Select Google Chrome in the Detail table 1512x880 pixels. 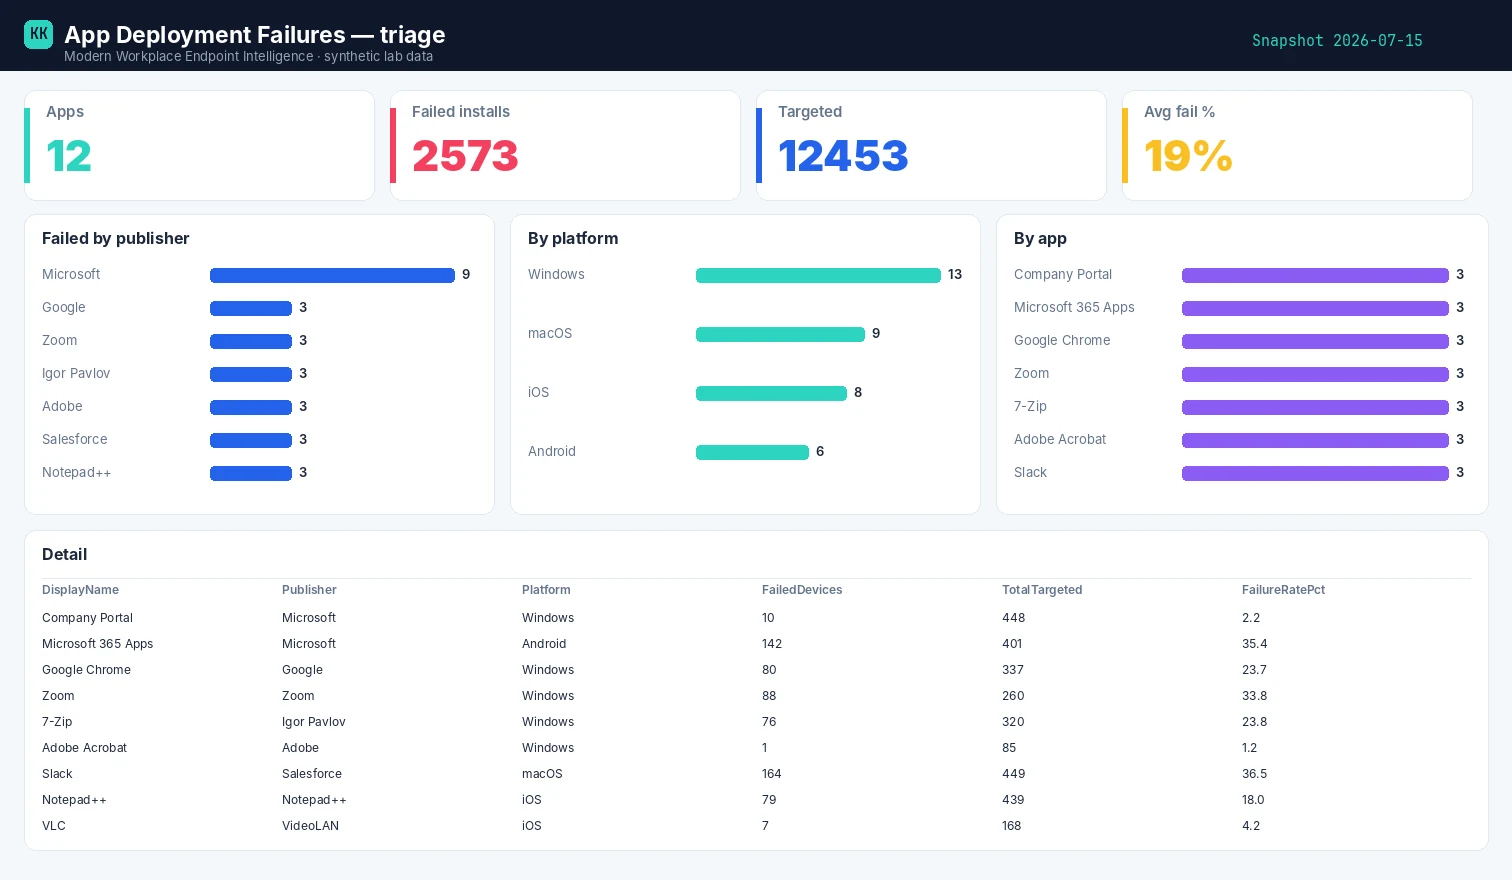coord(86,670)
